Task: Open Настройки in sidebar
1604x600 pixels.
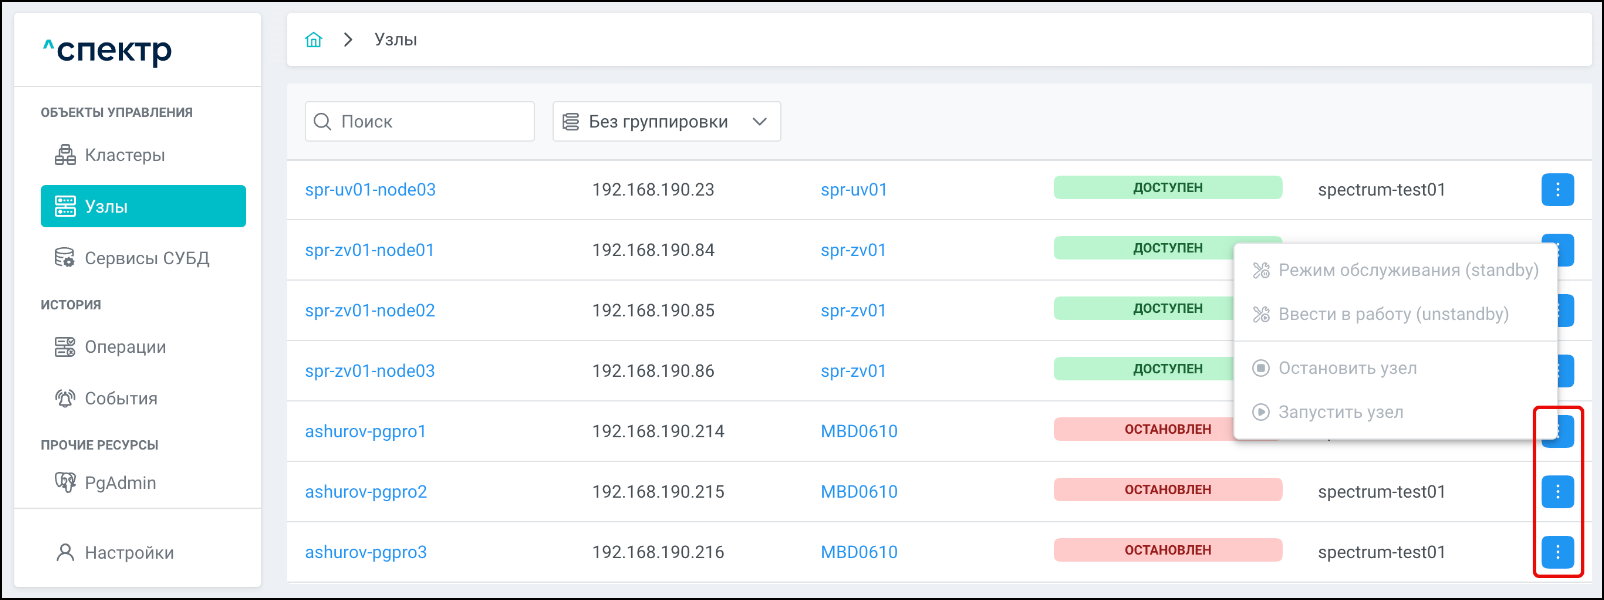Action: click(128, 553)
